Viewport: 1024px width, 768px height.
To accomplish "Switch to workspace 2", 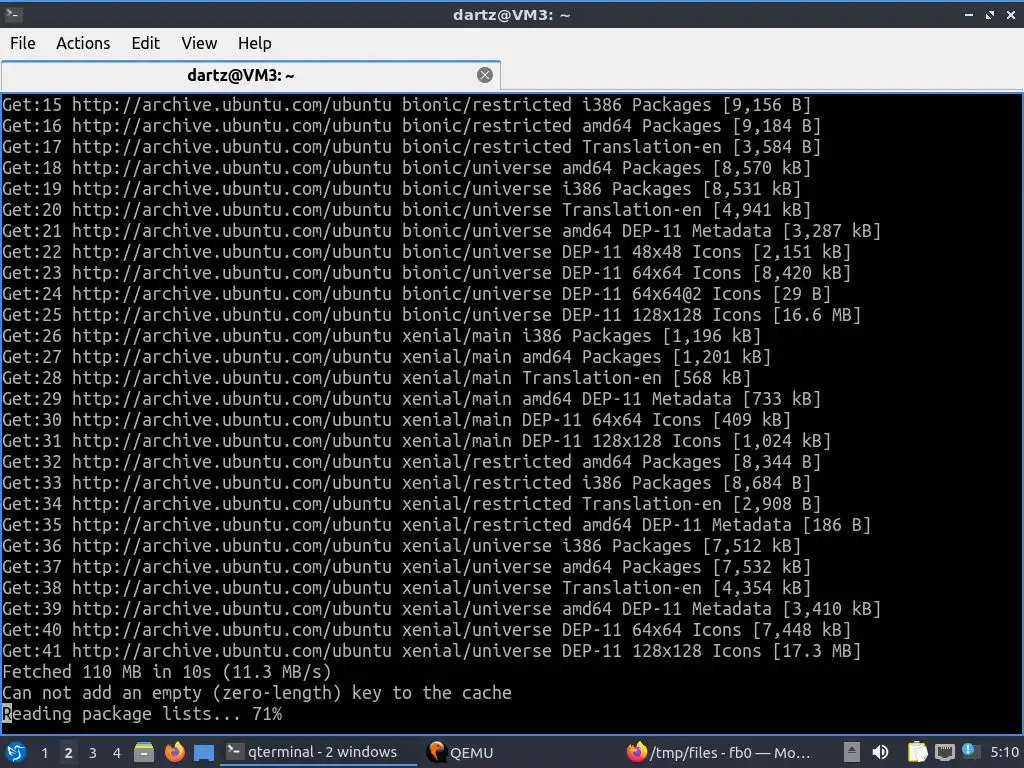I will pos(69,752).
